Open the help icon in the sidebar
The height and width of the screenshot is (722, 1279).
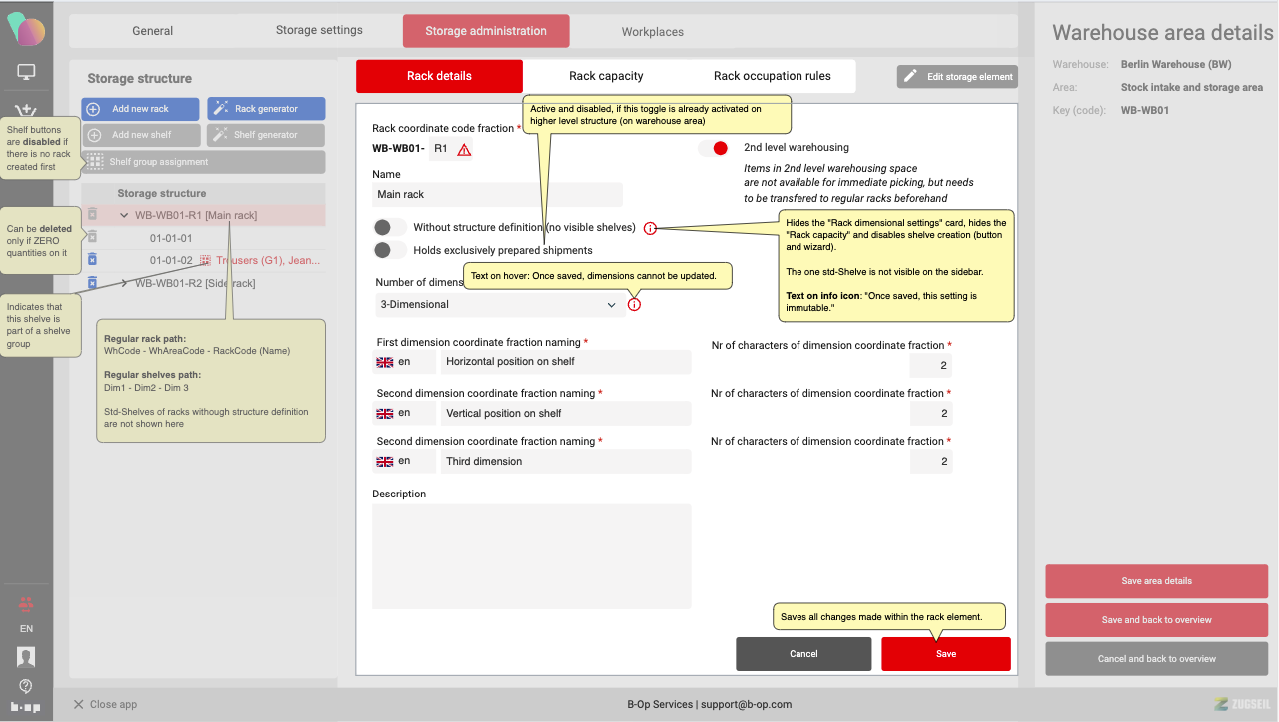coord(26,685)
